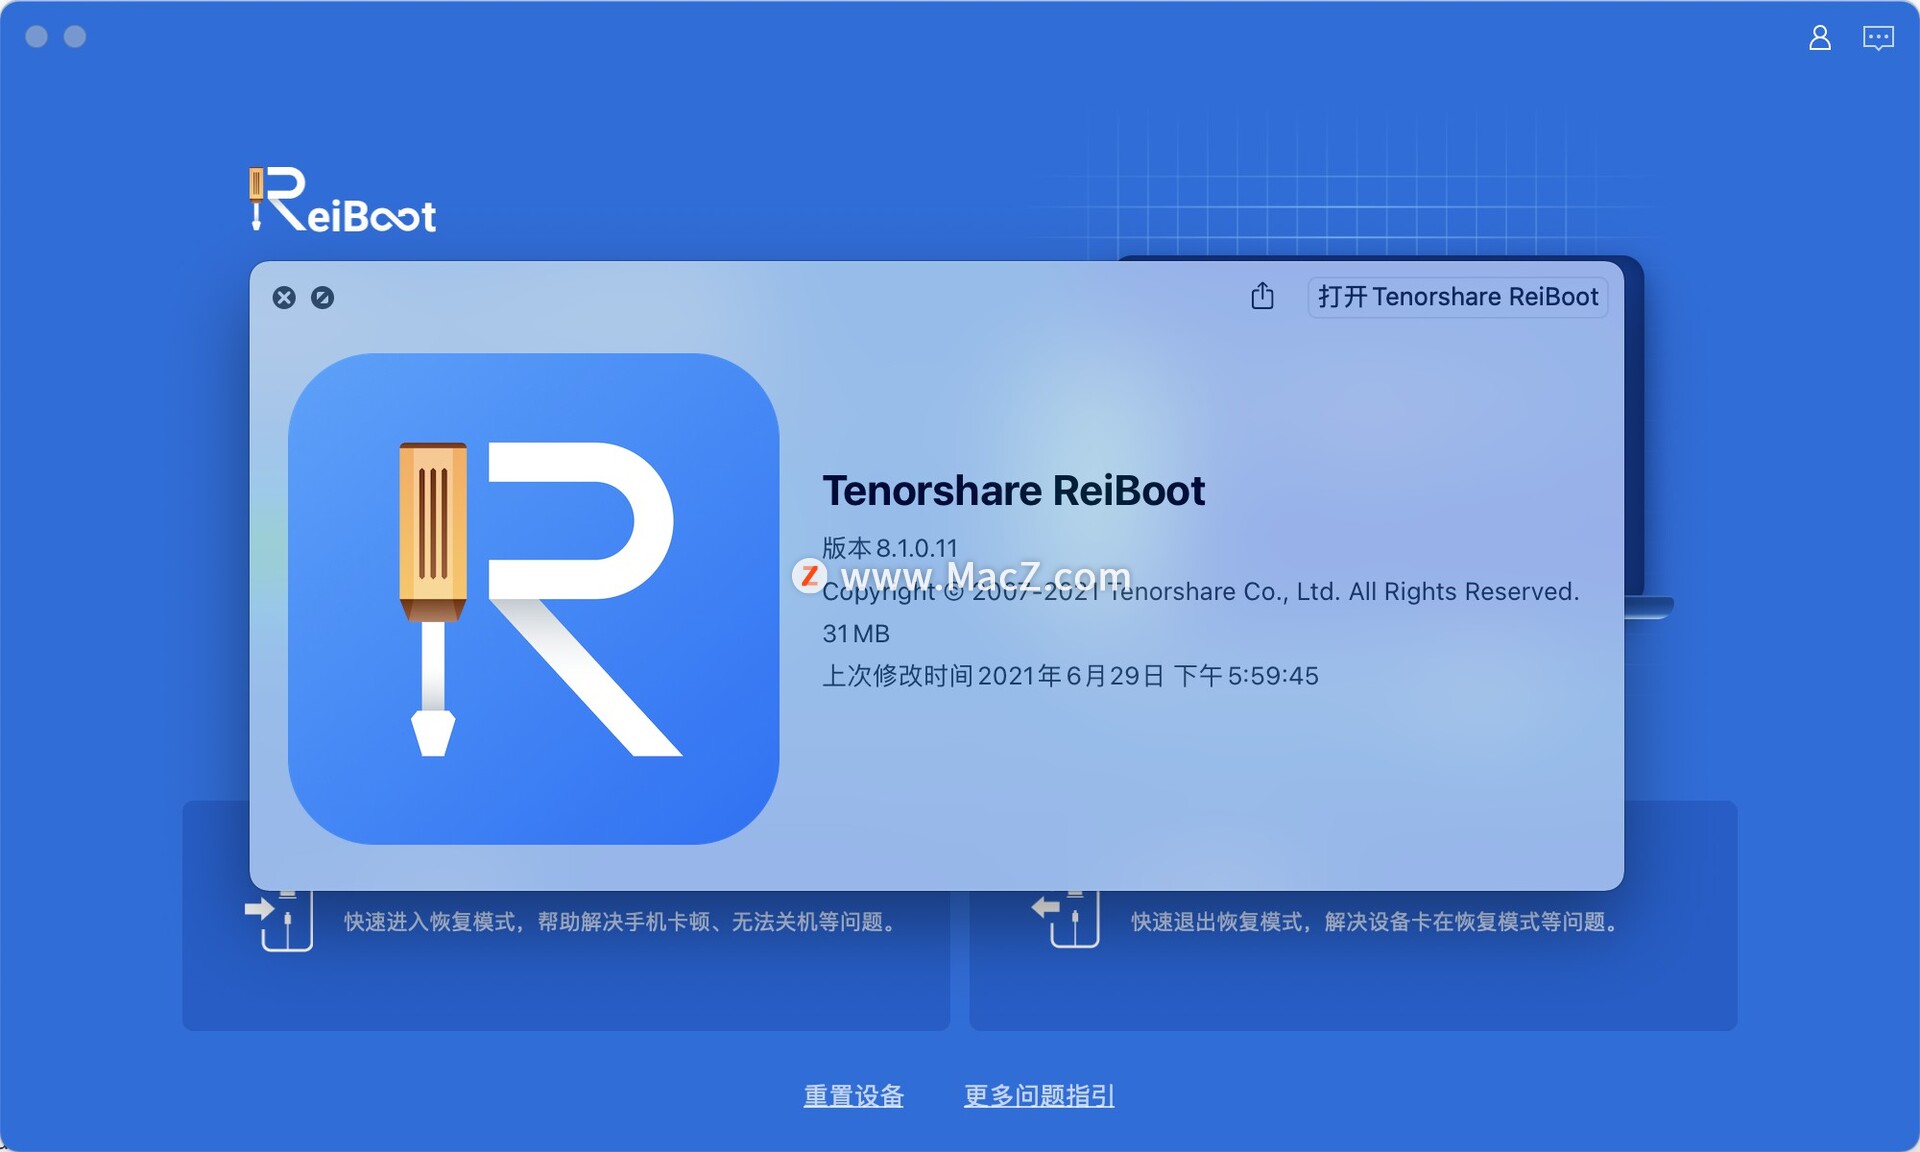Screen dimensions: 1920x1152
Task: Click the 31 MB file size text
Action: click(x=855, y=633)
